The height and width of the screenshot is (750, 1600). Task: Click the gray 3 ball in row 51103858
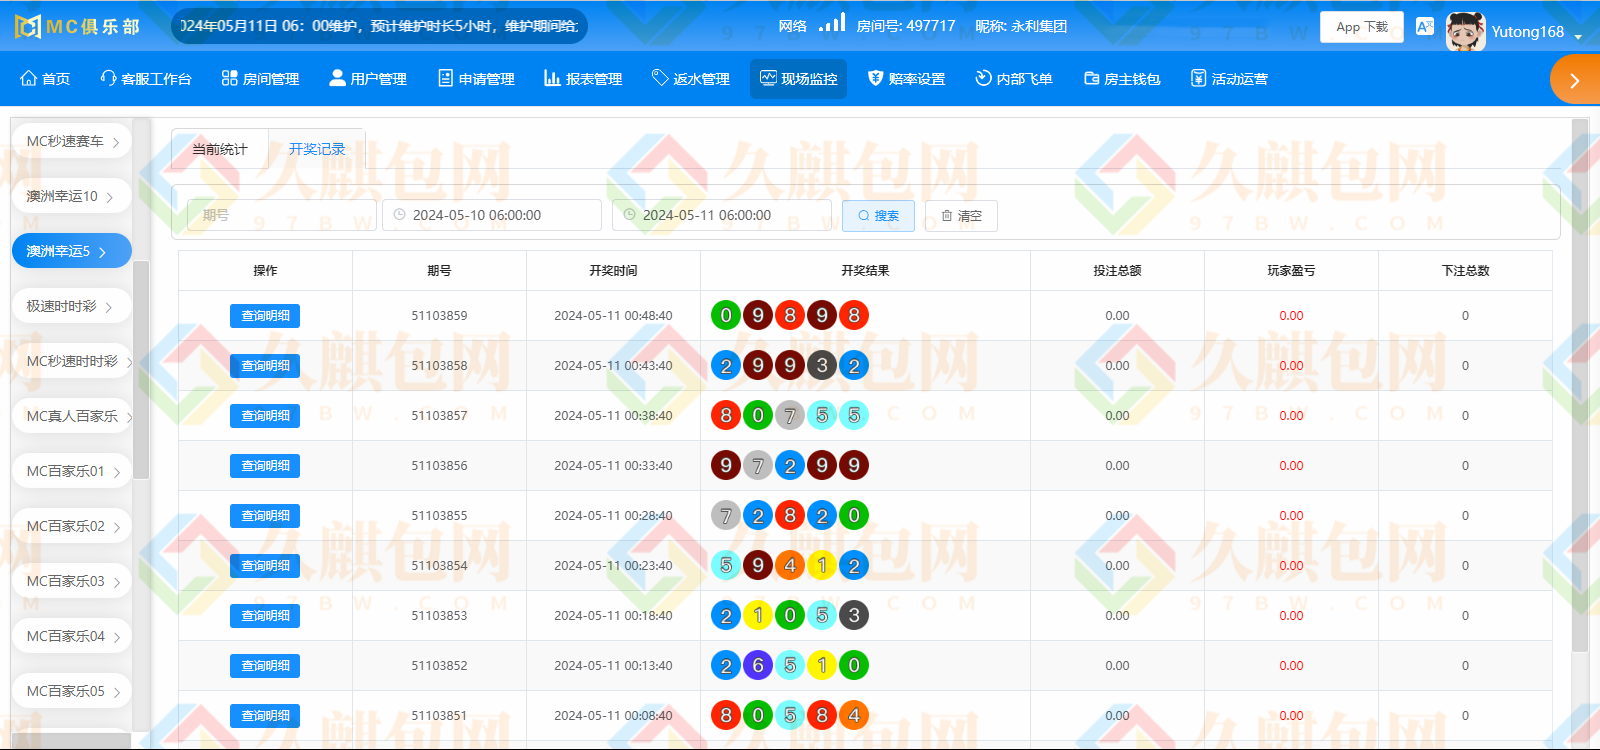click(822, 366)
